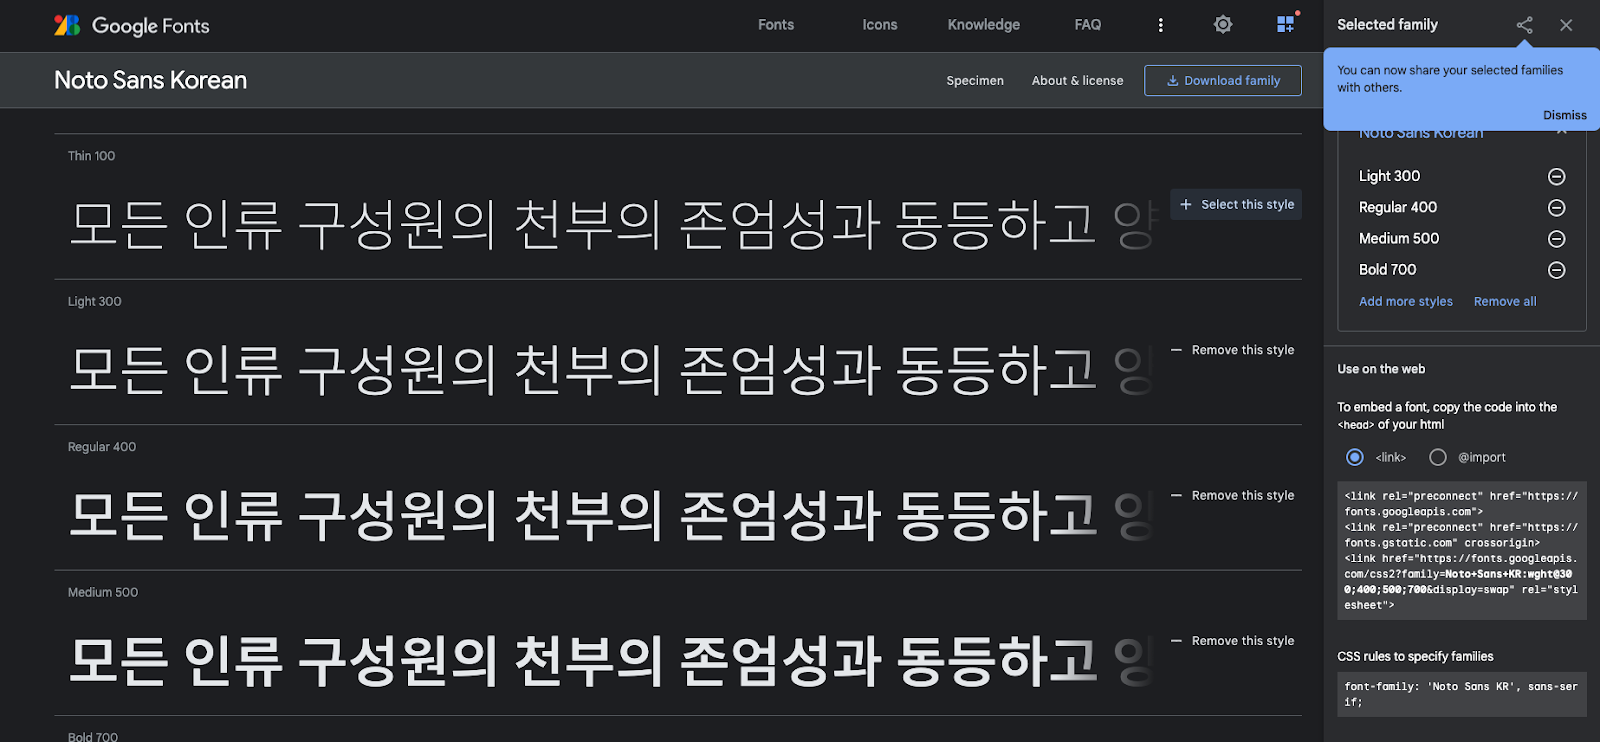Open the FAQ nav item
Viewport: 1600px width, 742px height.
(1088, 25)
